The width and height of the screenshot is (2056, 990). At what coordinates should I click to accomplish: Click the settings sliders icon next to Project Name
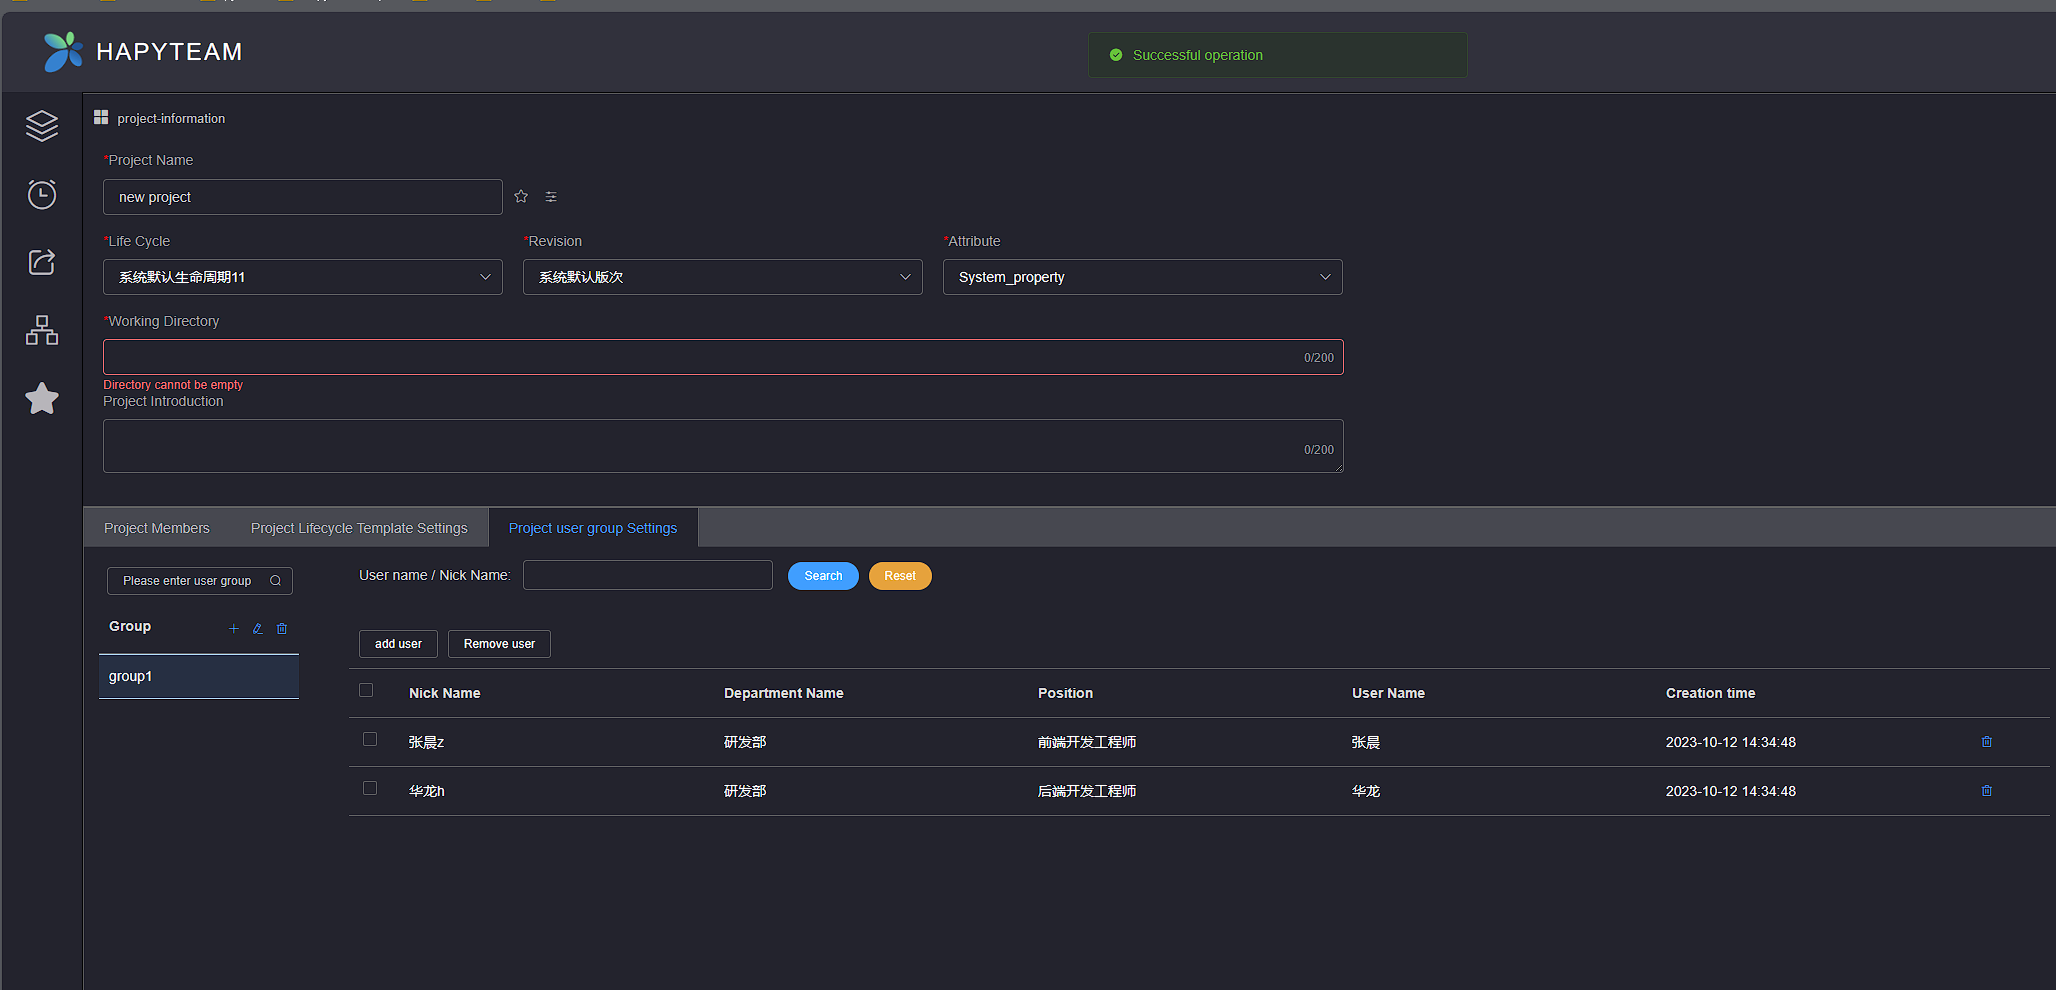click(551, 197)
